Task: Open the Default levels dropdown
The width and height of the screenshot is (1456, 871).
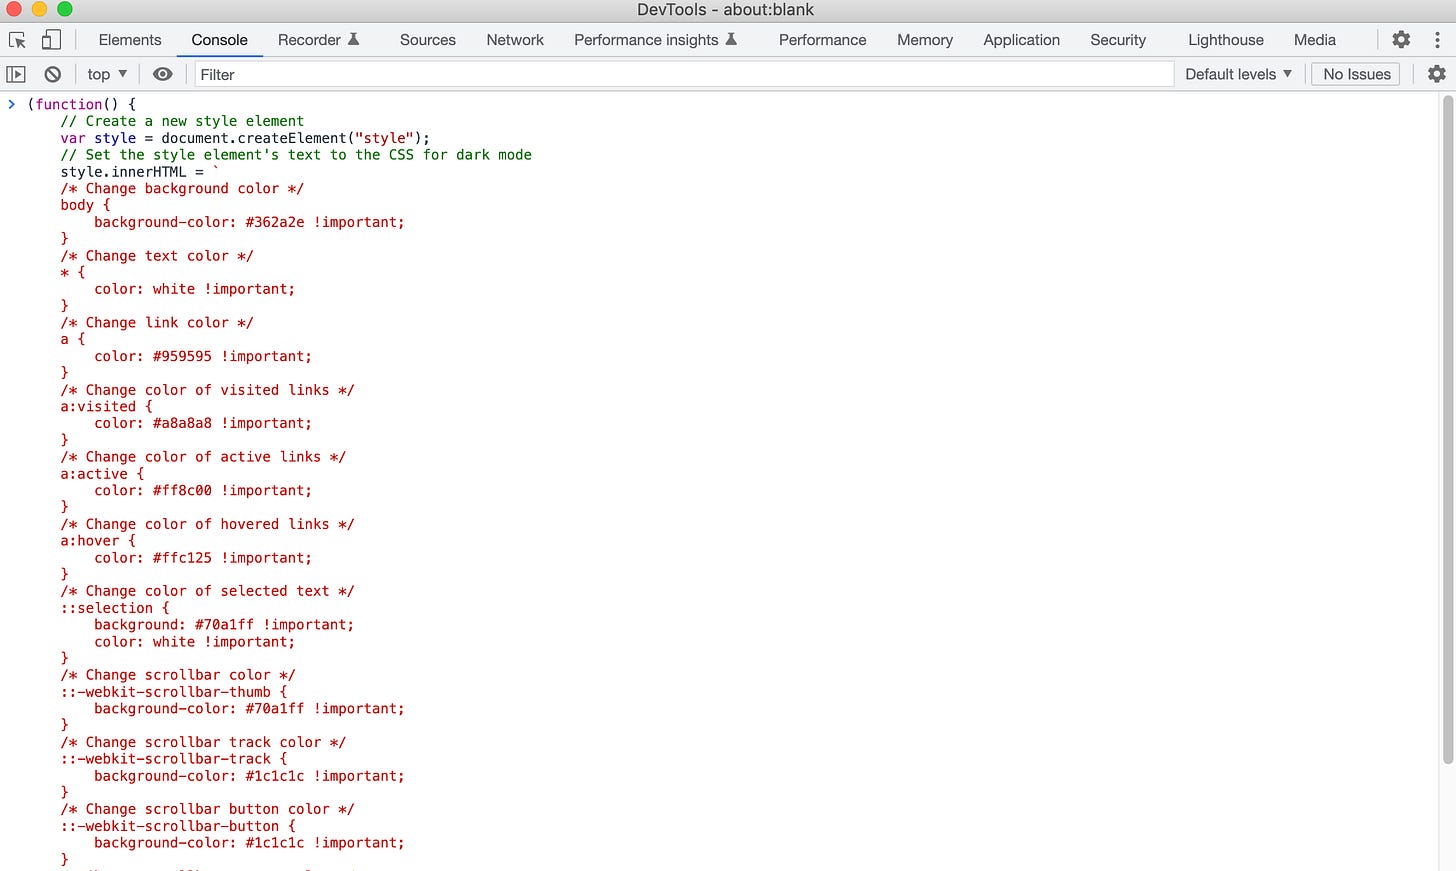Action: tap(1238, 74)
